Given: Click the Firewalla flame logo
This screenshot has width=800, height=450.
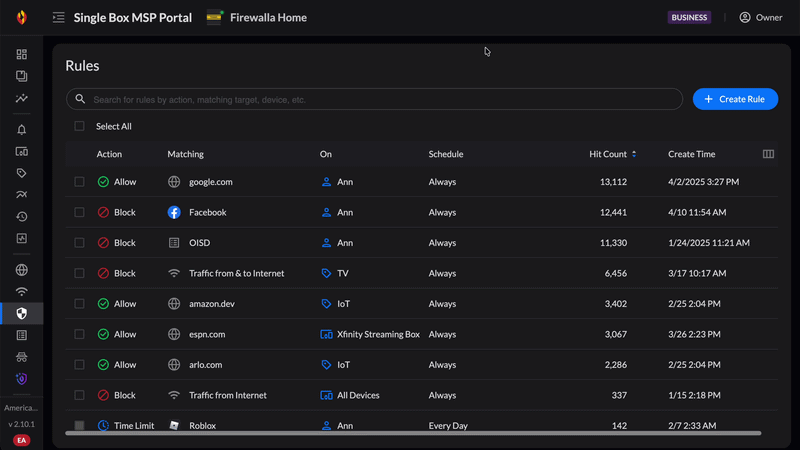Looking at the screenshot, I should click(x=21, y=18).
